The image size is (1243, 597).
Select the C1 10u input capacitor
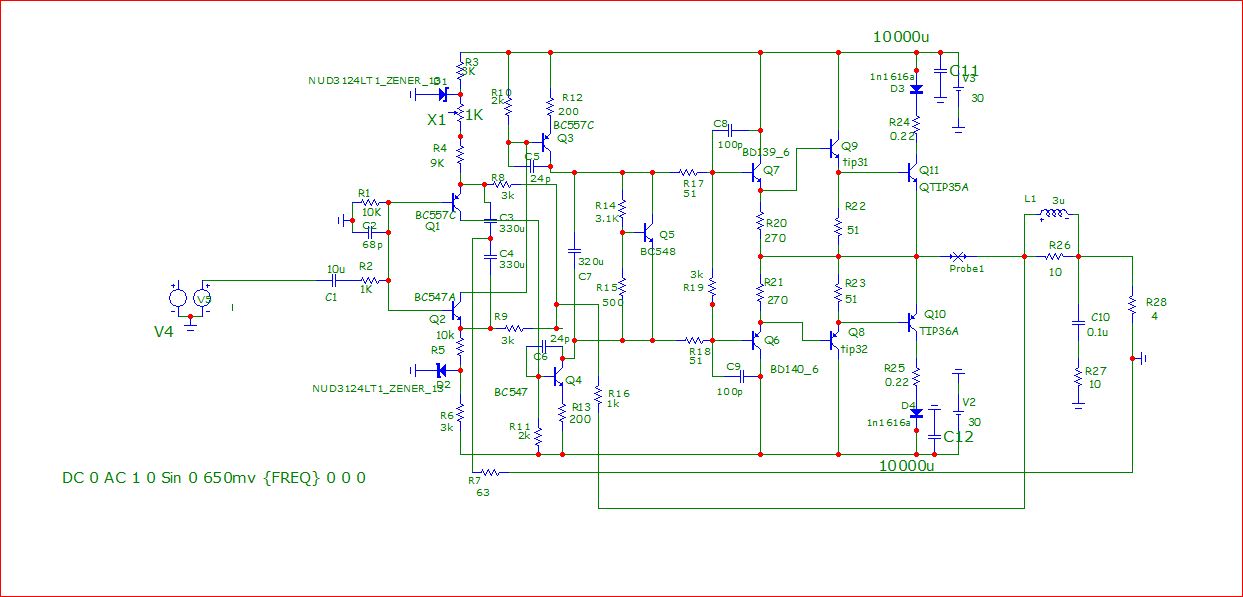(x=336, y=281)
